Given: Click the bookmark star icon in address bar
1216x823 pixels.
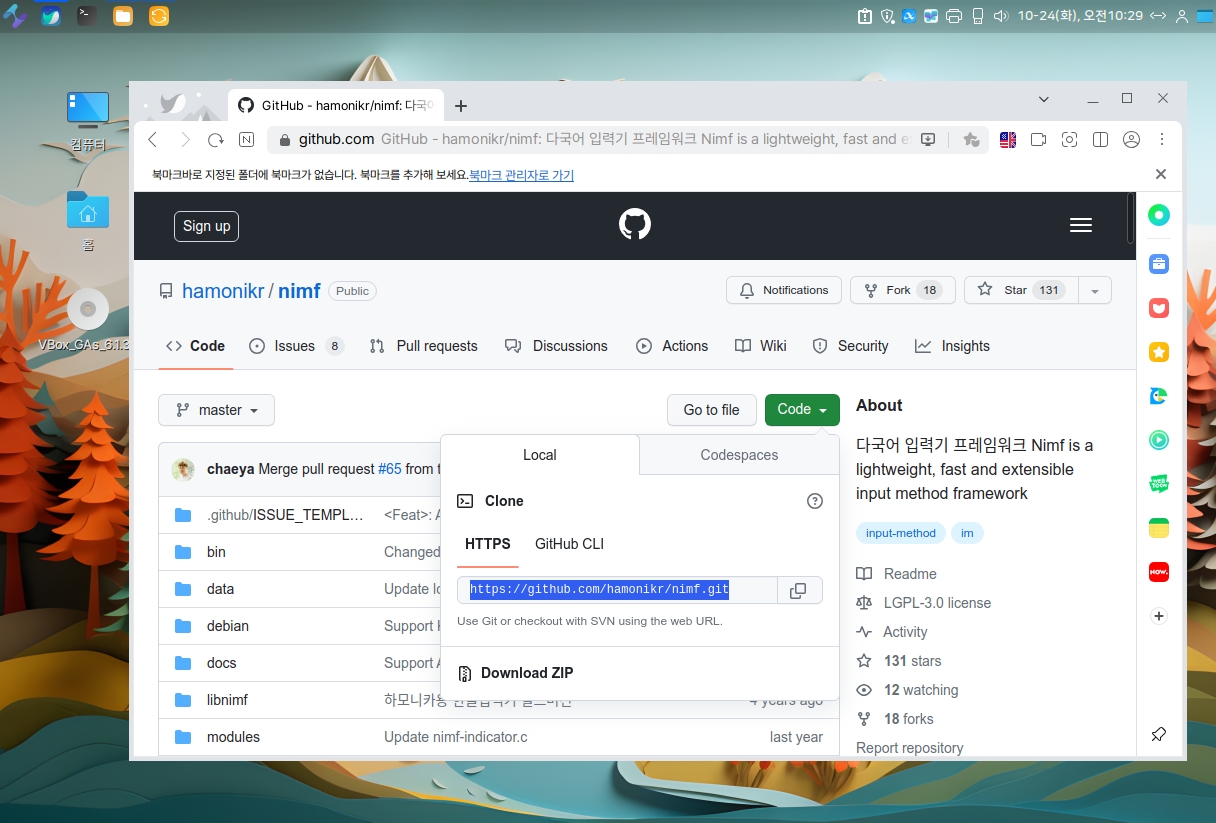Looking at the screenshot, I should (971, 140).
